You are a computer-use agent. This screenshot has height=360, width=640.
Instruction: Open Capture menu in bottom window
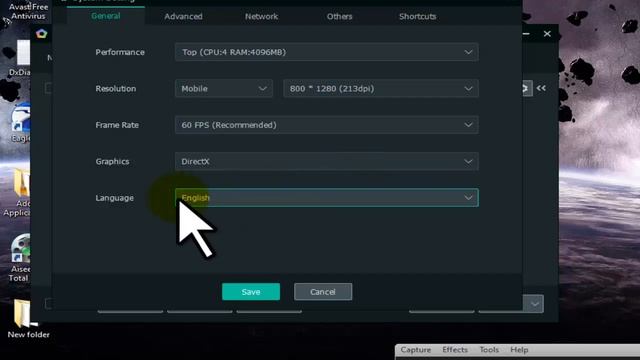[x=416, y=350]
